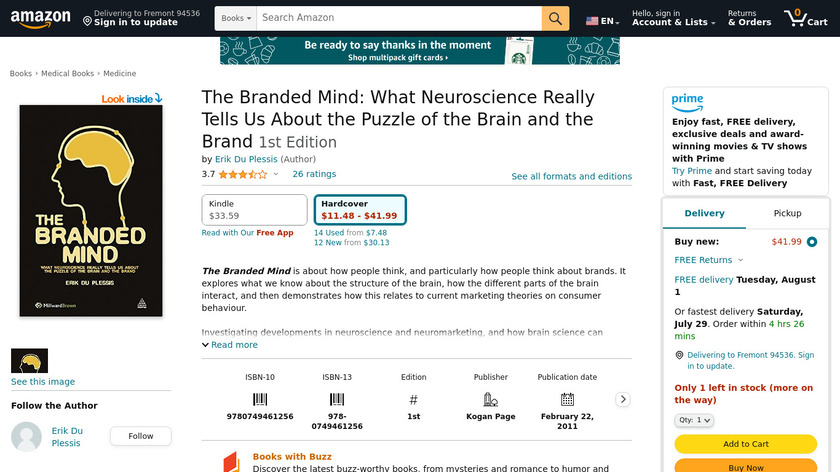Follow the author Erik Du Plessis
Screen dimensions: 840x472
(140, 436)
